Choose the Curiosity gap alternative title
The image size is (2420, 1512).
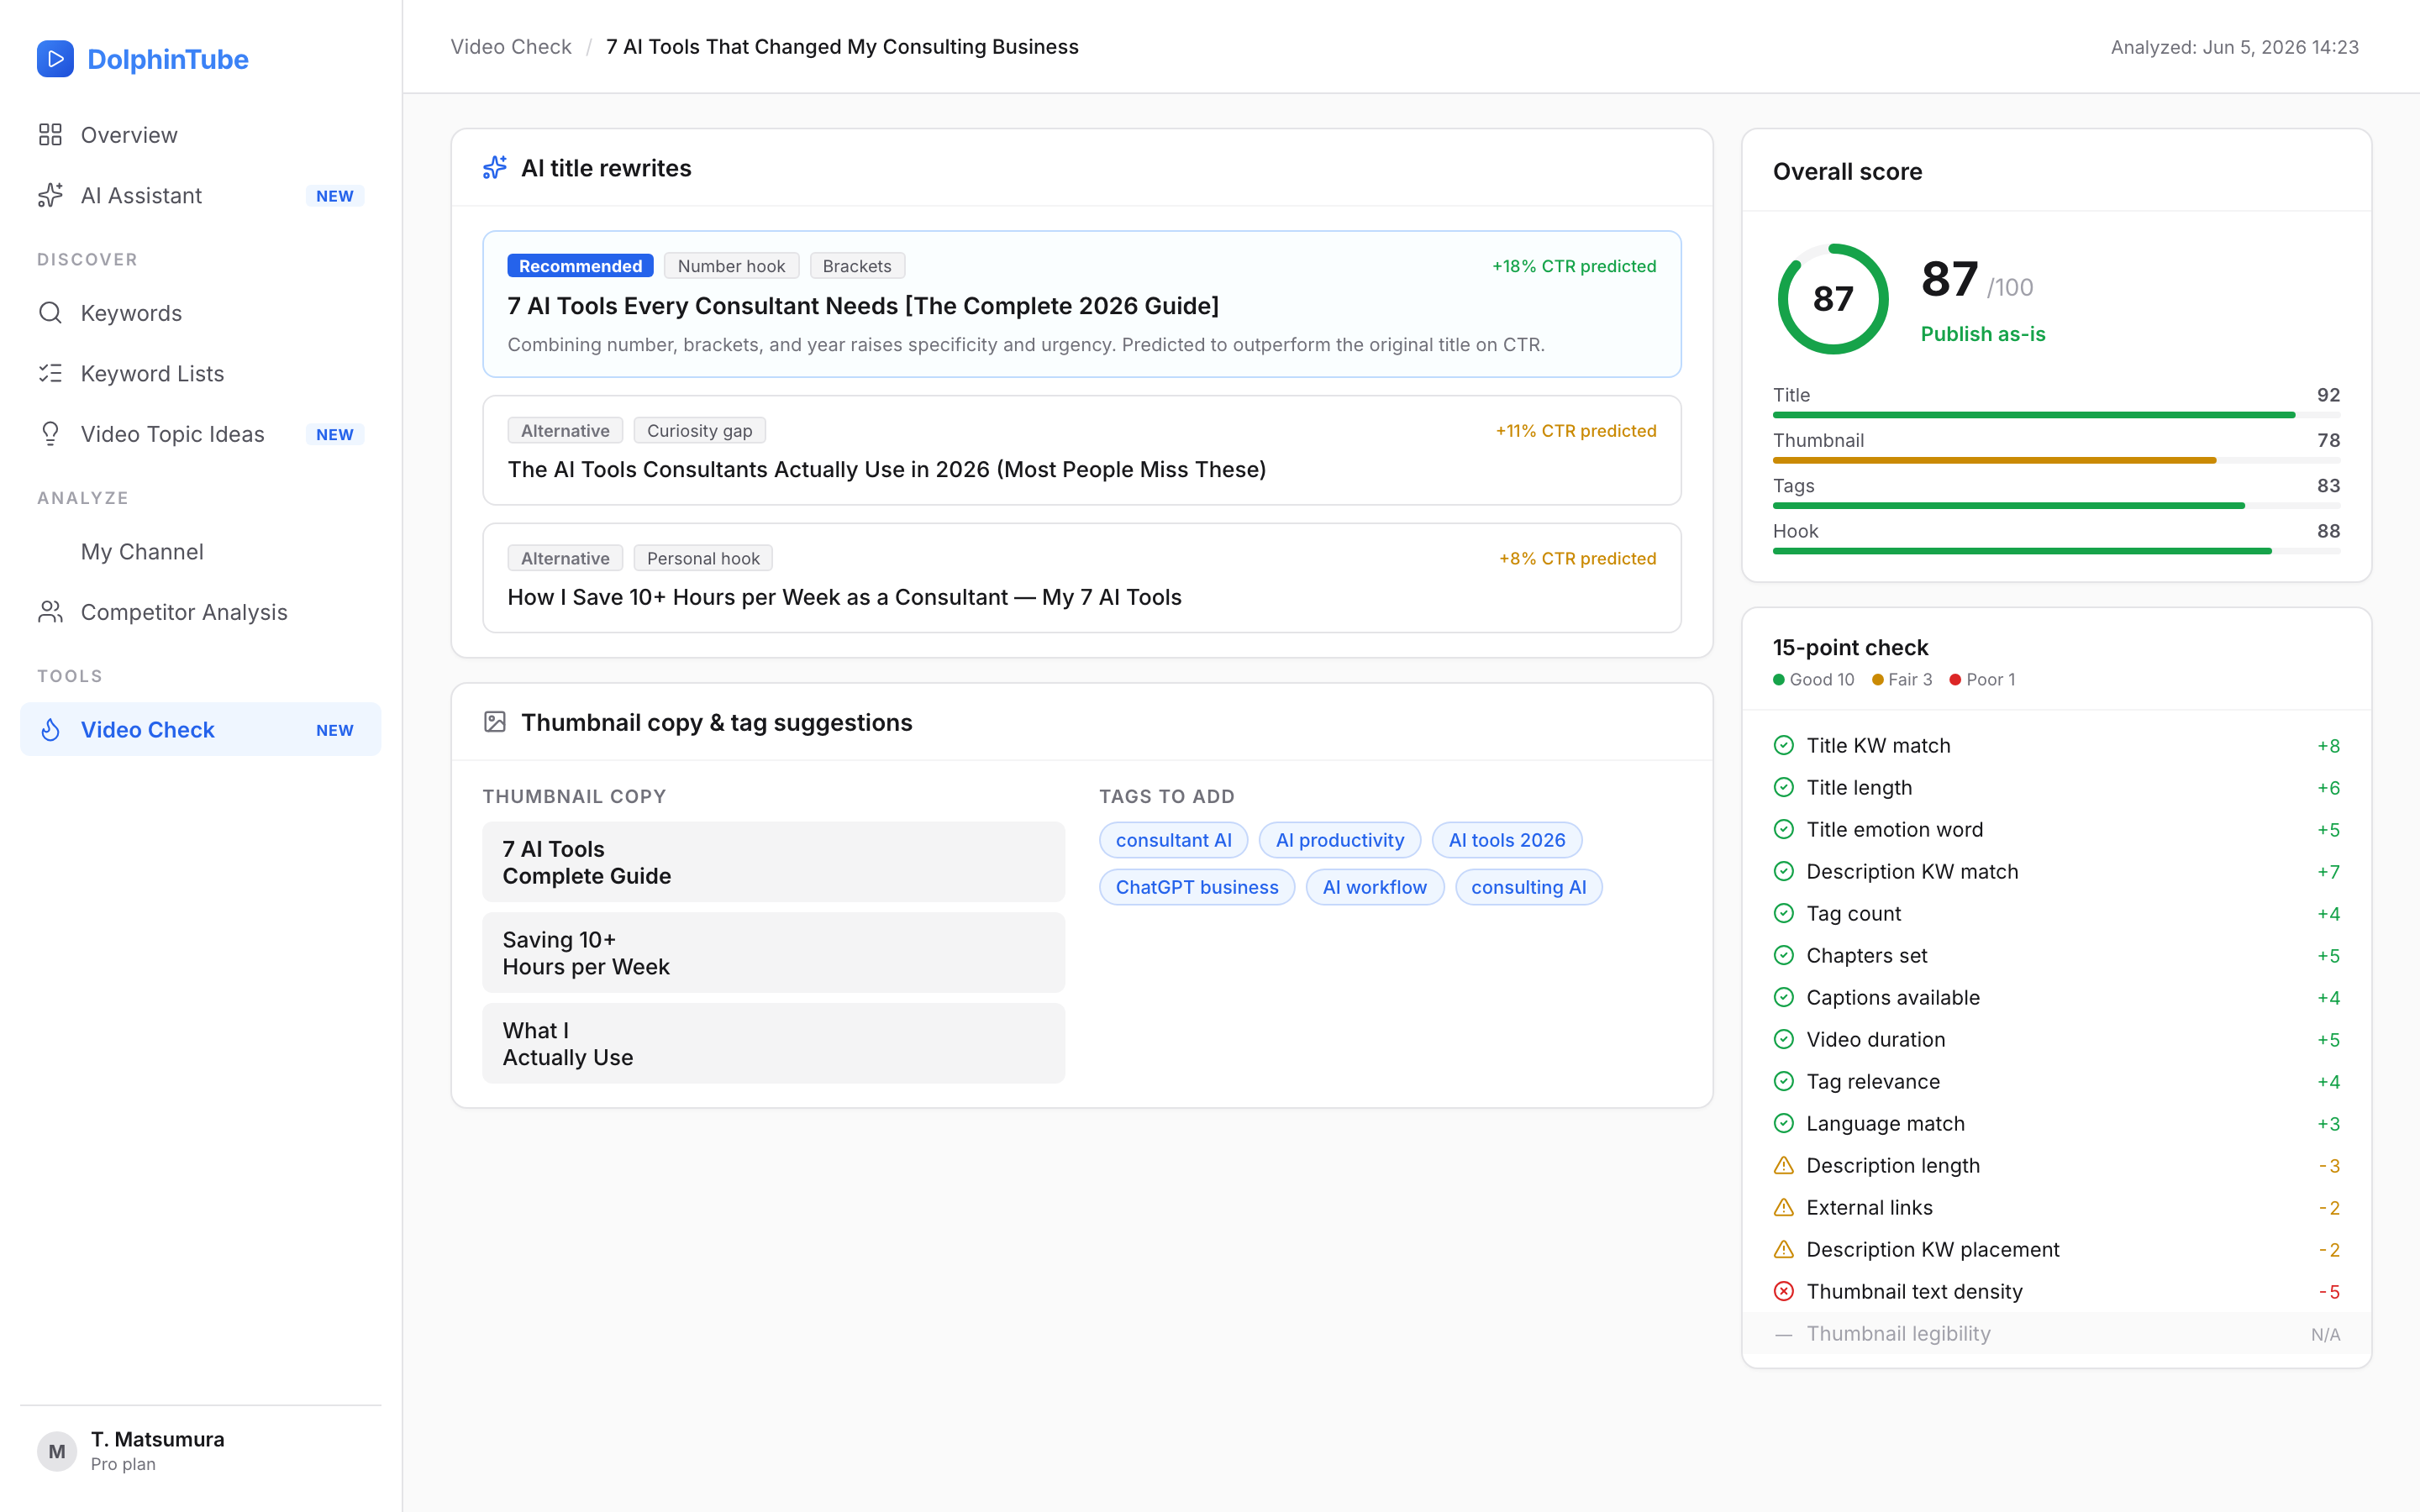click(1081, 450)
